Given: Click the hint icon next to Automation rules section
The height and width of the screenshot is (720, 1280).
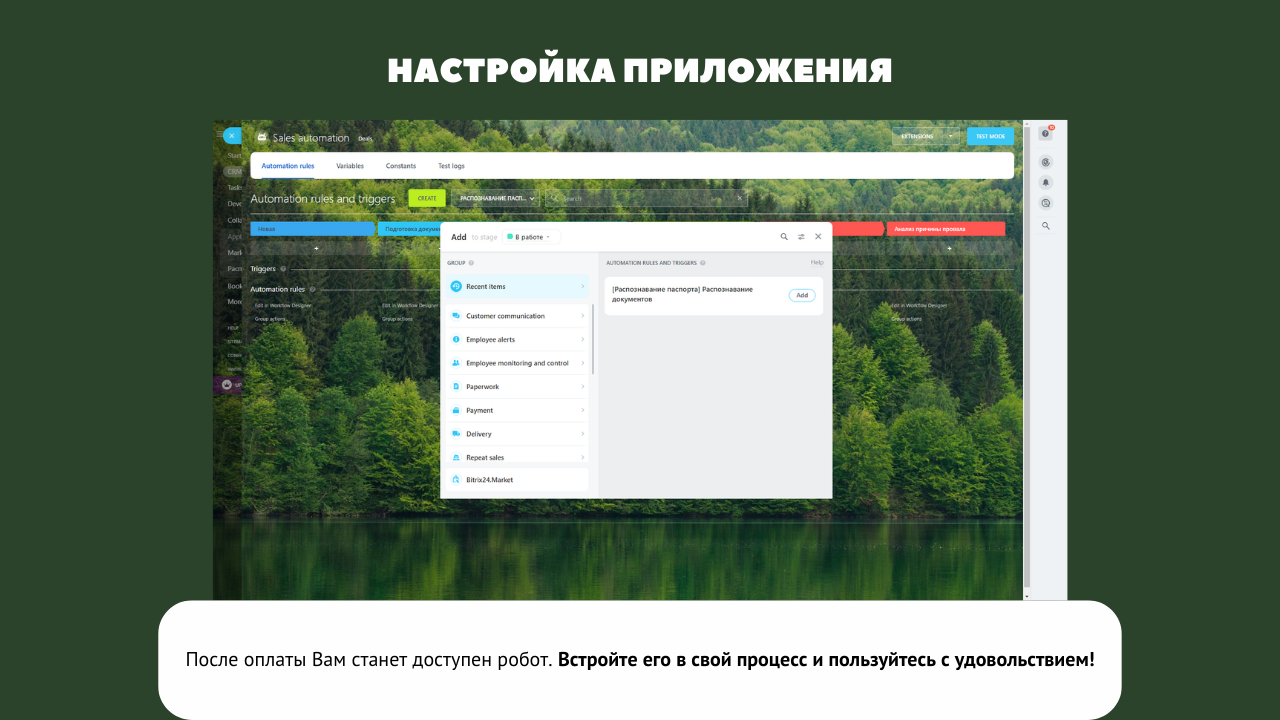Looking at the screenshot, I should pos(312,289).
